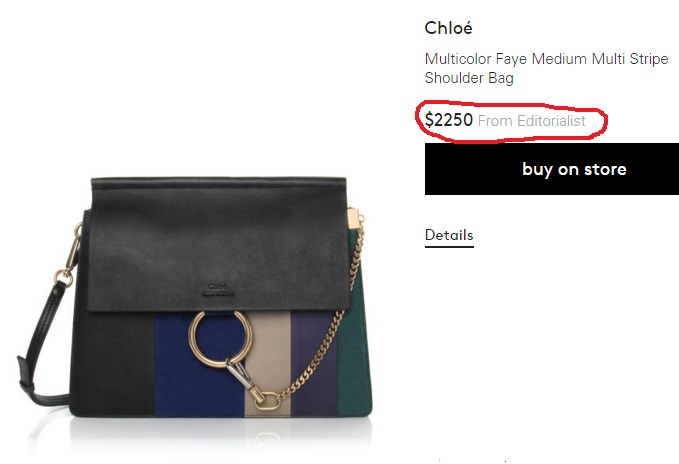
Task: Click the large gold ring on the bag
Action: (x=220, y=339)
